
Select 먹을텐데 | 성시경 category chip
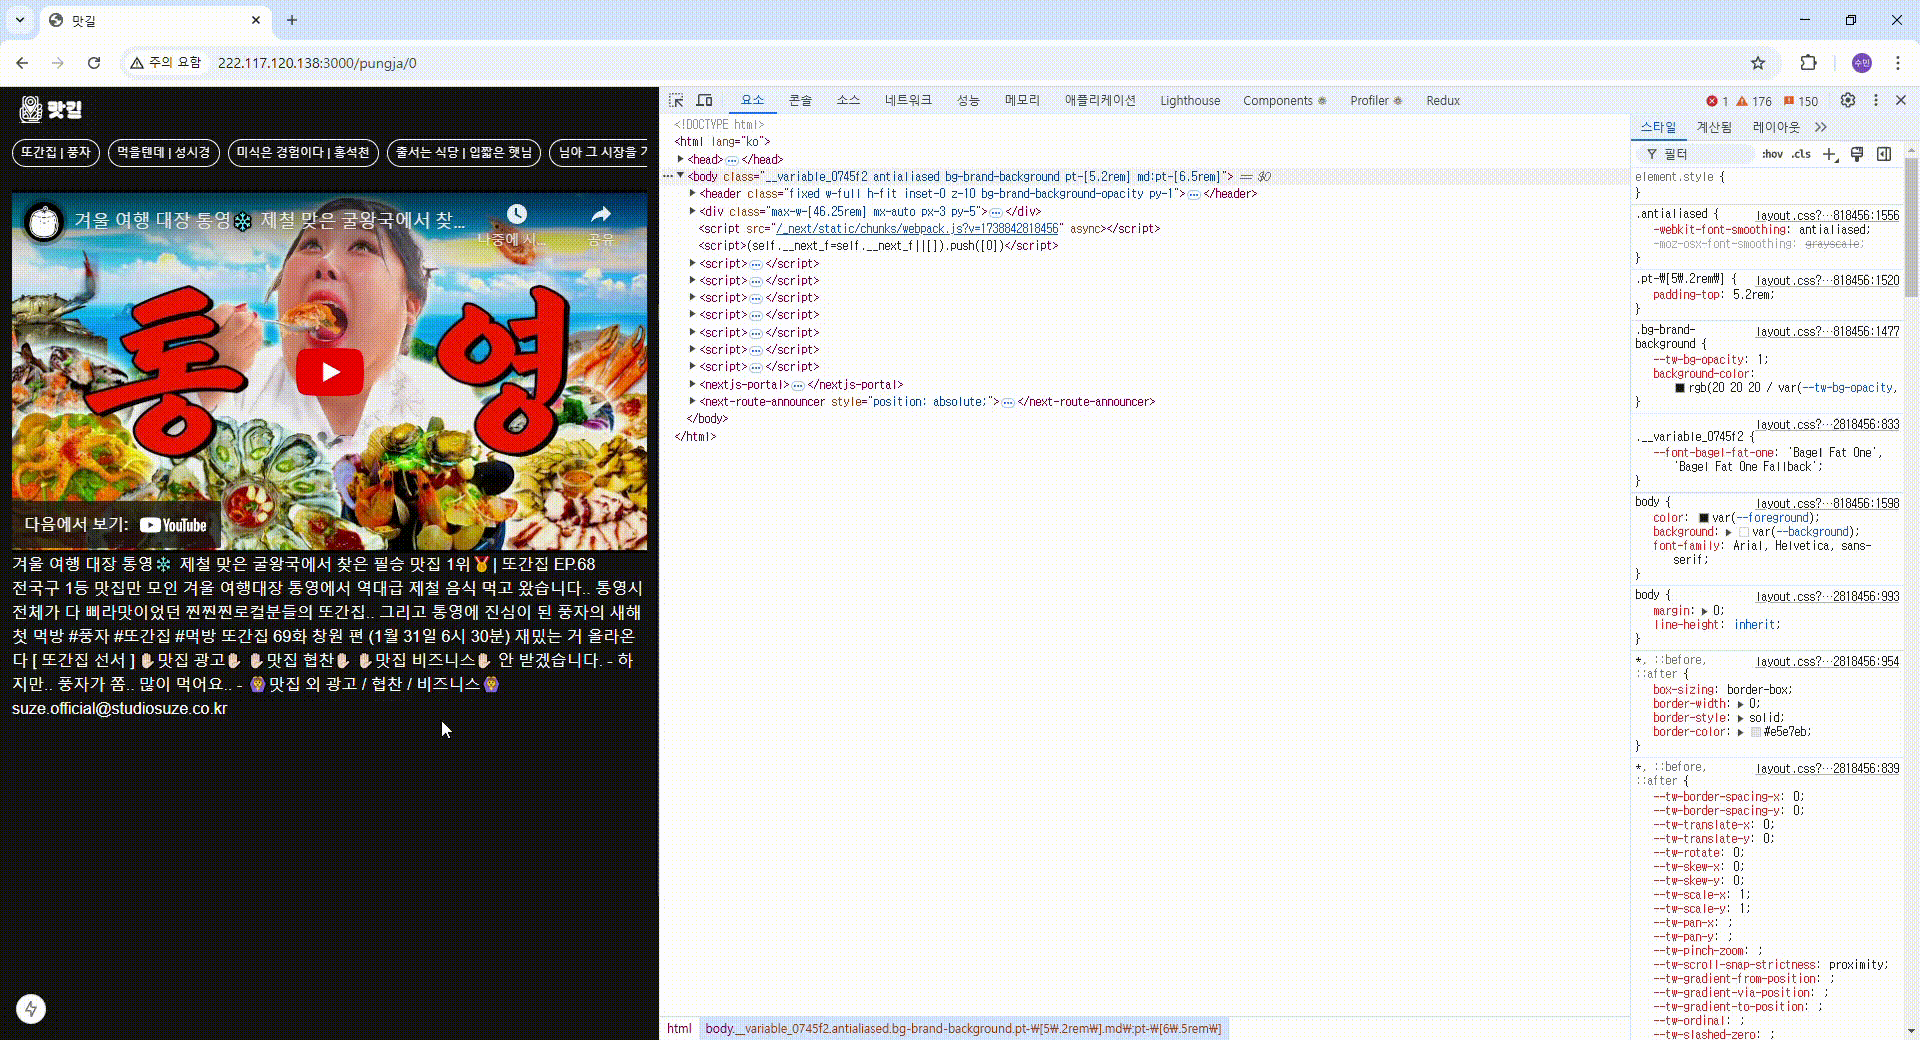click(164, 152)
